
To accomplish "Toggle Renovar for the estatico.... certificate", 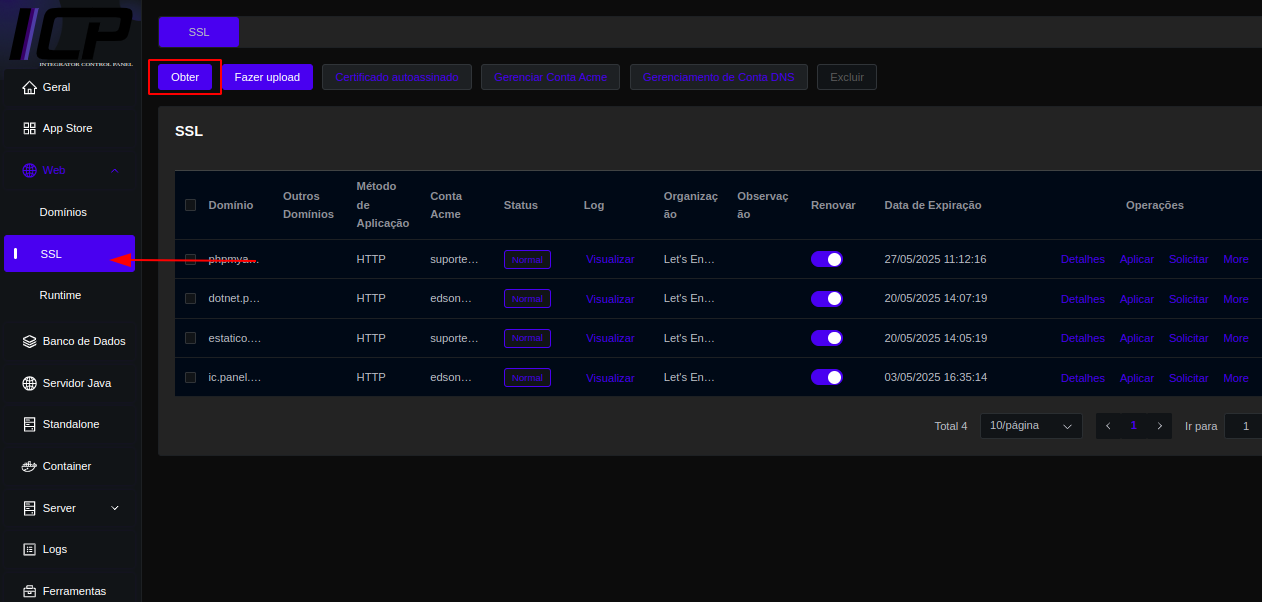I will (x=827, y=338).
